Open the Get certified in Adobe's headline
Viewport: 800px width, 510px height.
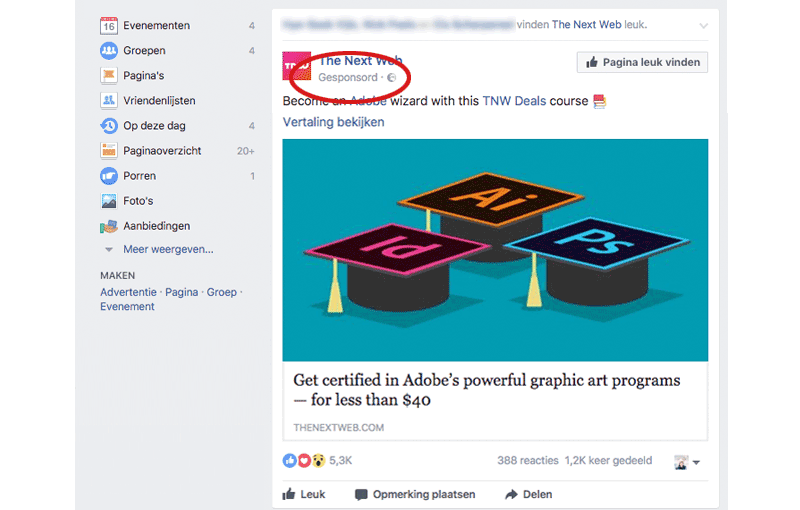click(x=487, y=390)
